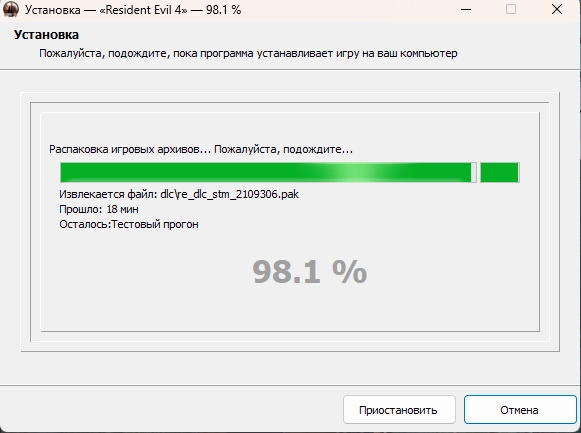Click the large 98.1 % percentage label
The height and width of the screenshot is (433, 581).
pyautogui.click(x=309, y=272)
